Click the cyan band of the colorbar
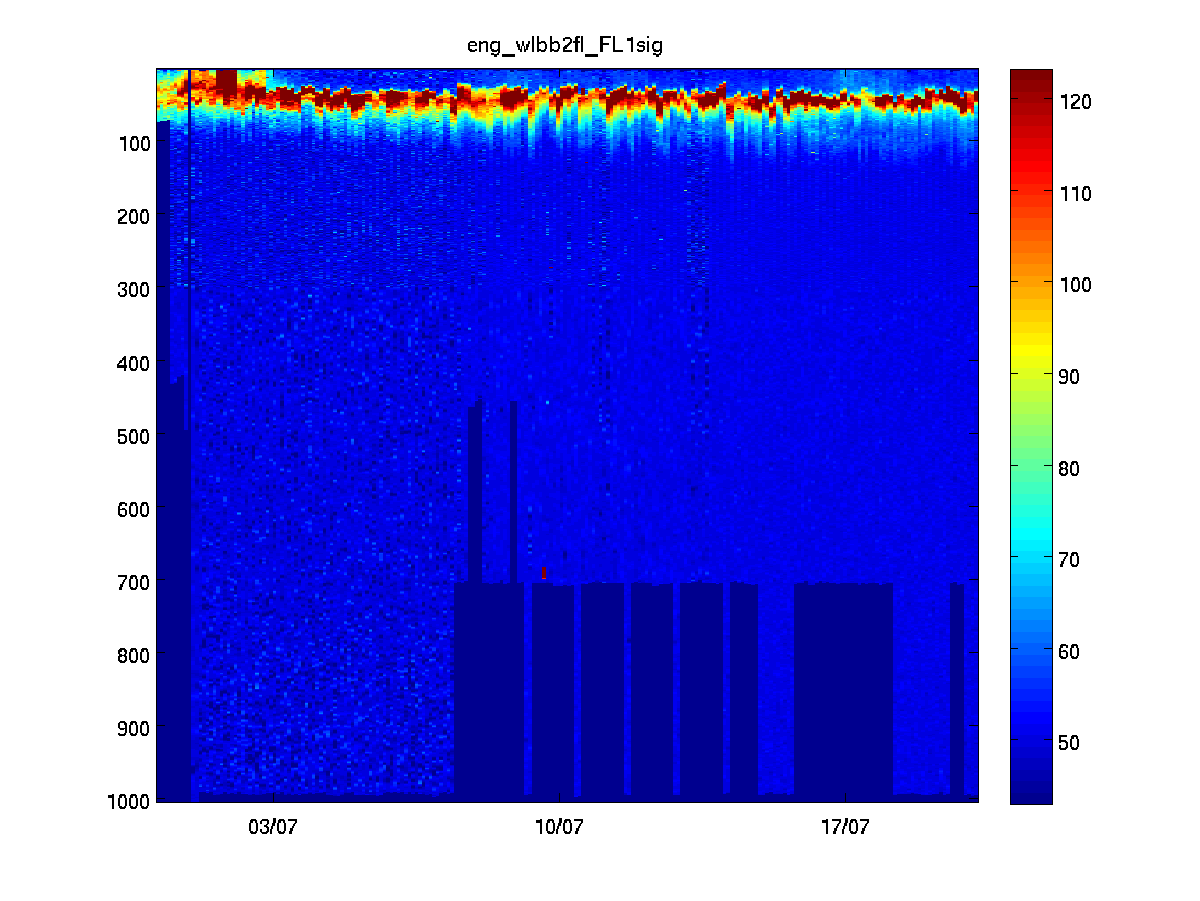 pyautogui.click(x=1031, y=535)
